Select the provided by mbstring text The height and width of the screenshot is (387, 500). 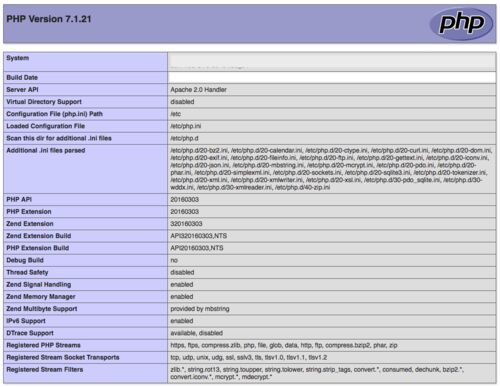(200, 309)
